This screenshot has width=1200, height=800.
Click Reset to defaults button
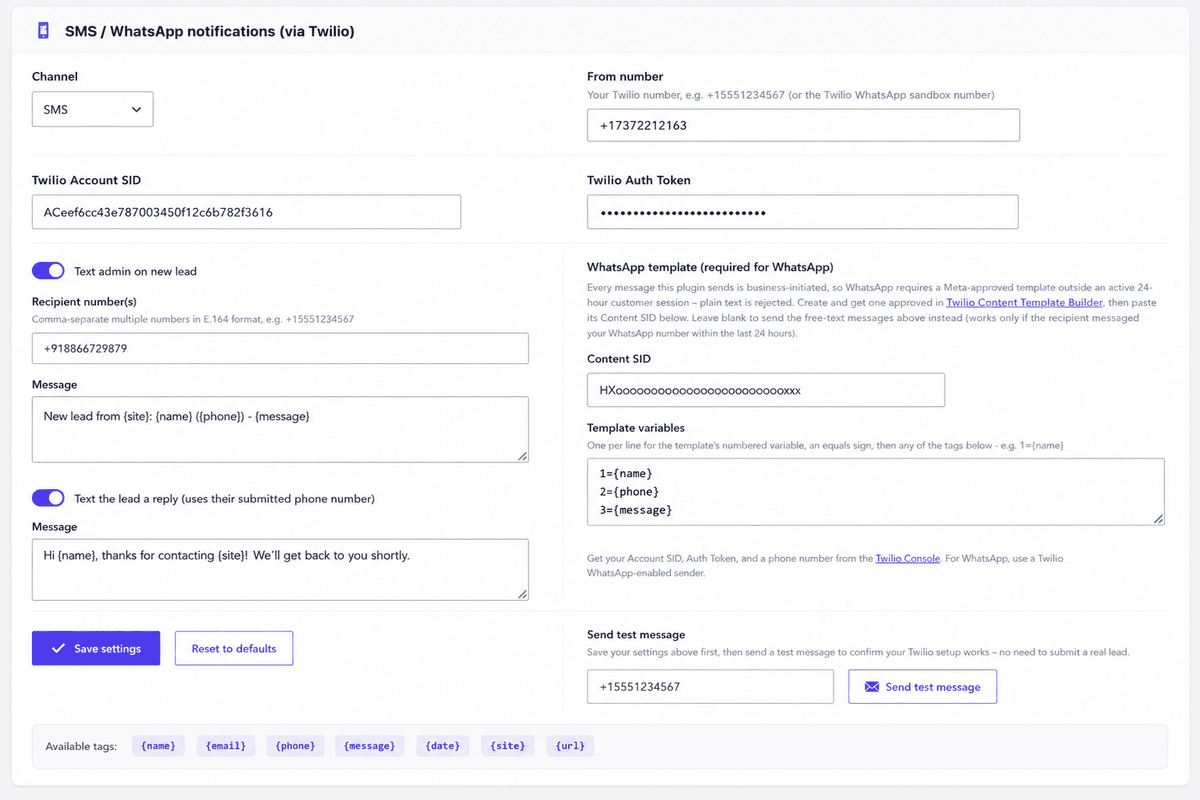pyautogui.click(x=234, y=648)
